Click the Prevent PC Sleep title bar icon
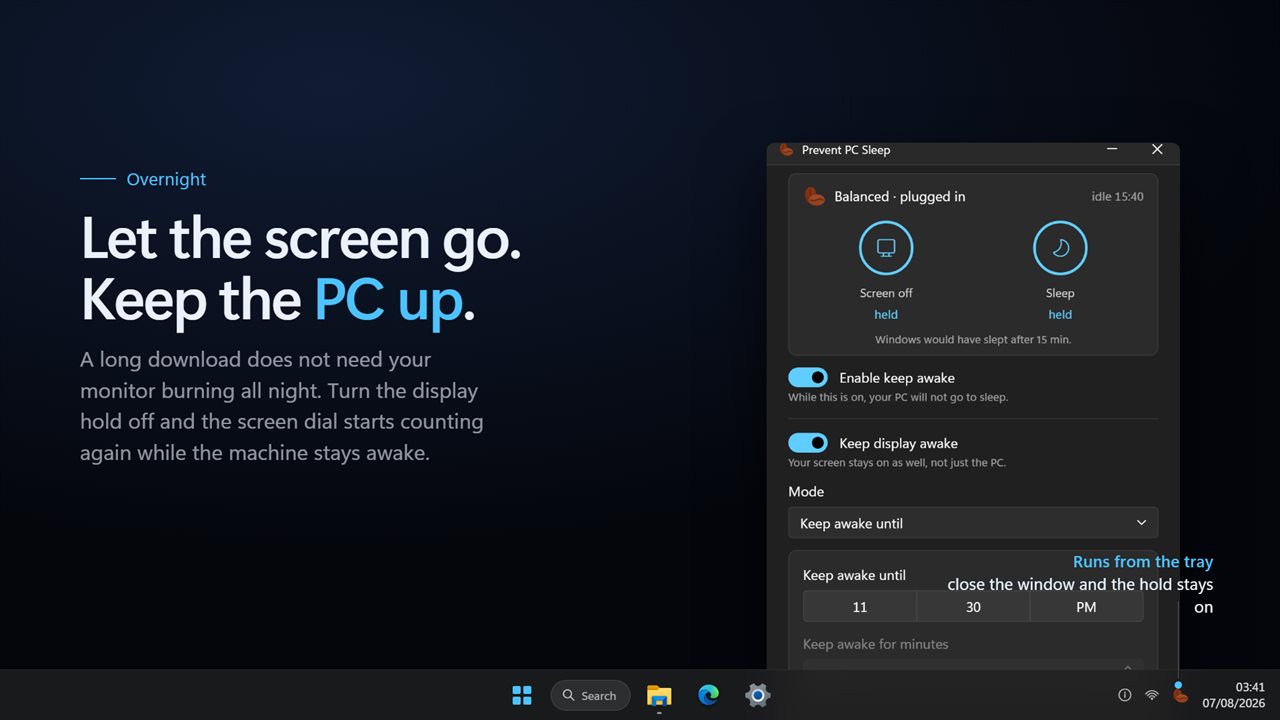 (786, 149)
